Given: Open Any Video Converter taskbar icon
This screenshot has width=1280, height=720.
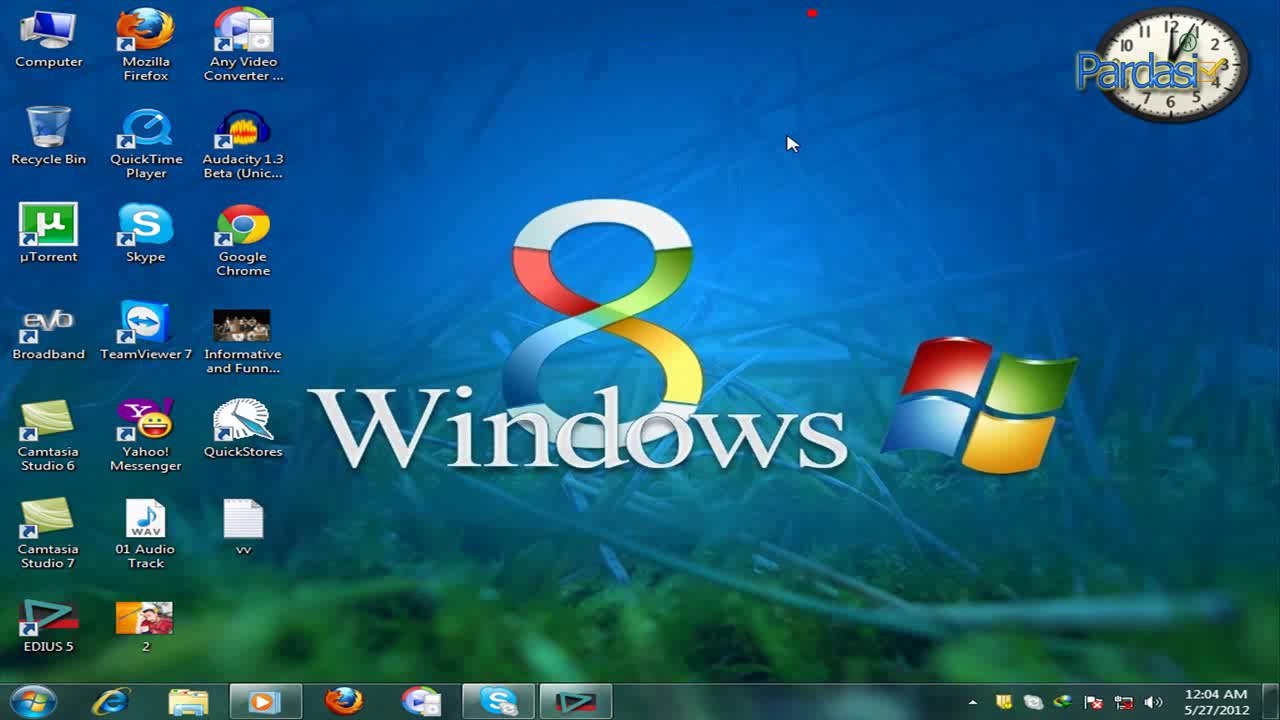Looking at the screenshot, I should 421,701.
